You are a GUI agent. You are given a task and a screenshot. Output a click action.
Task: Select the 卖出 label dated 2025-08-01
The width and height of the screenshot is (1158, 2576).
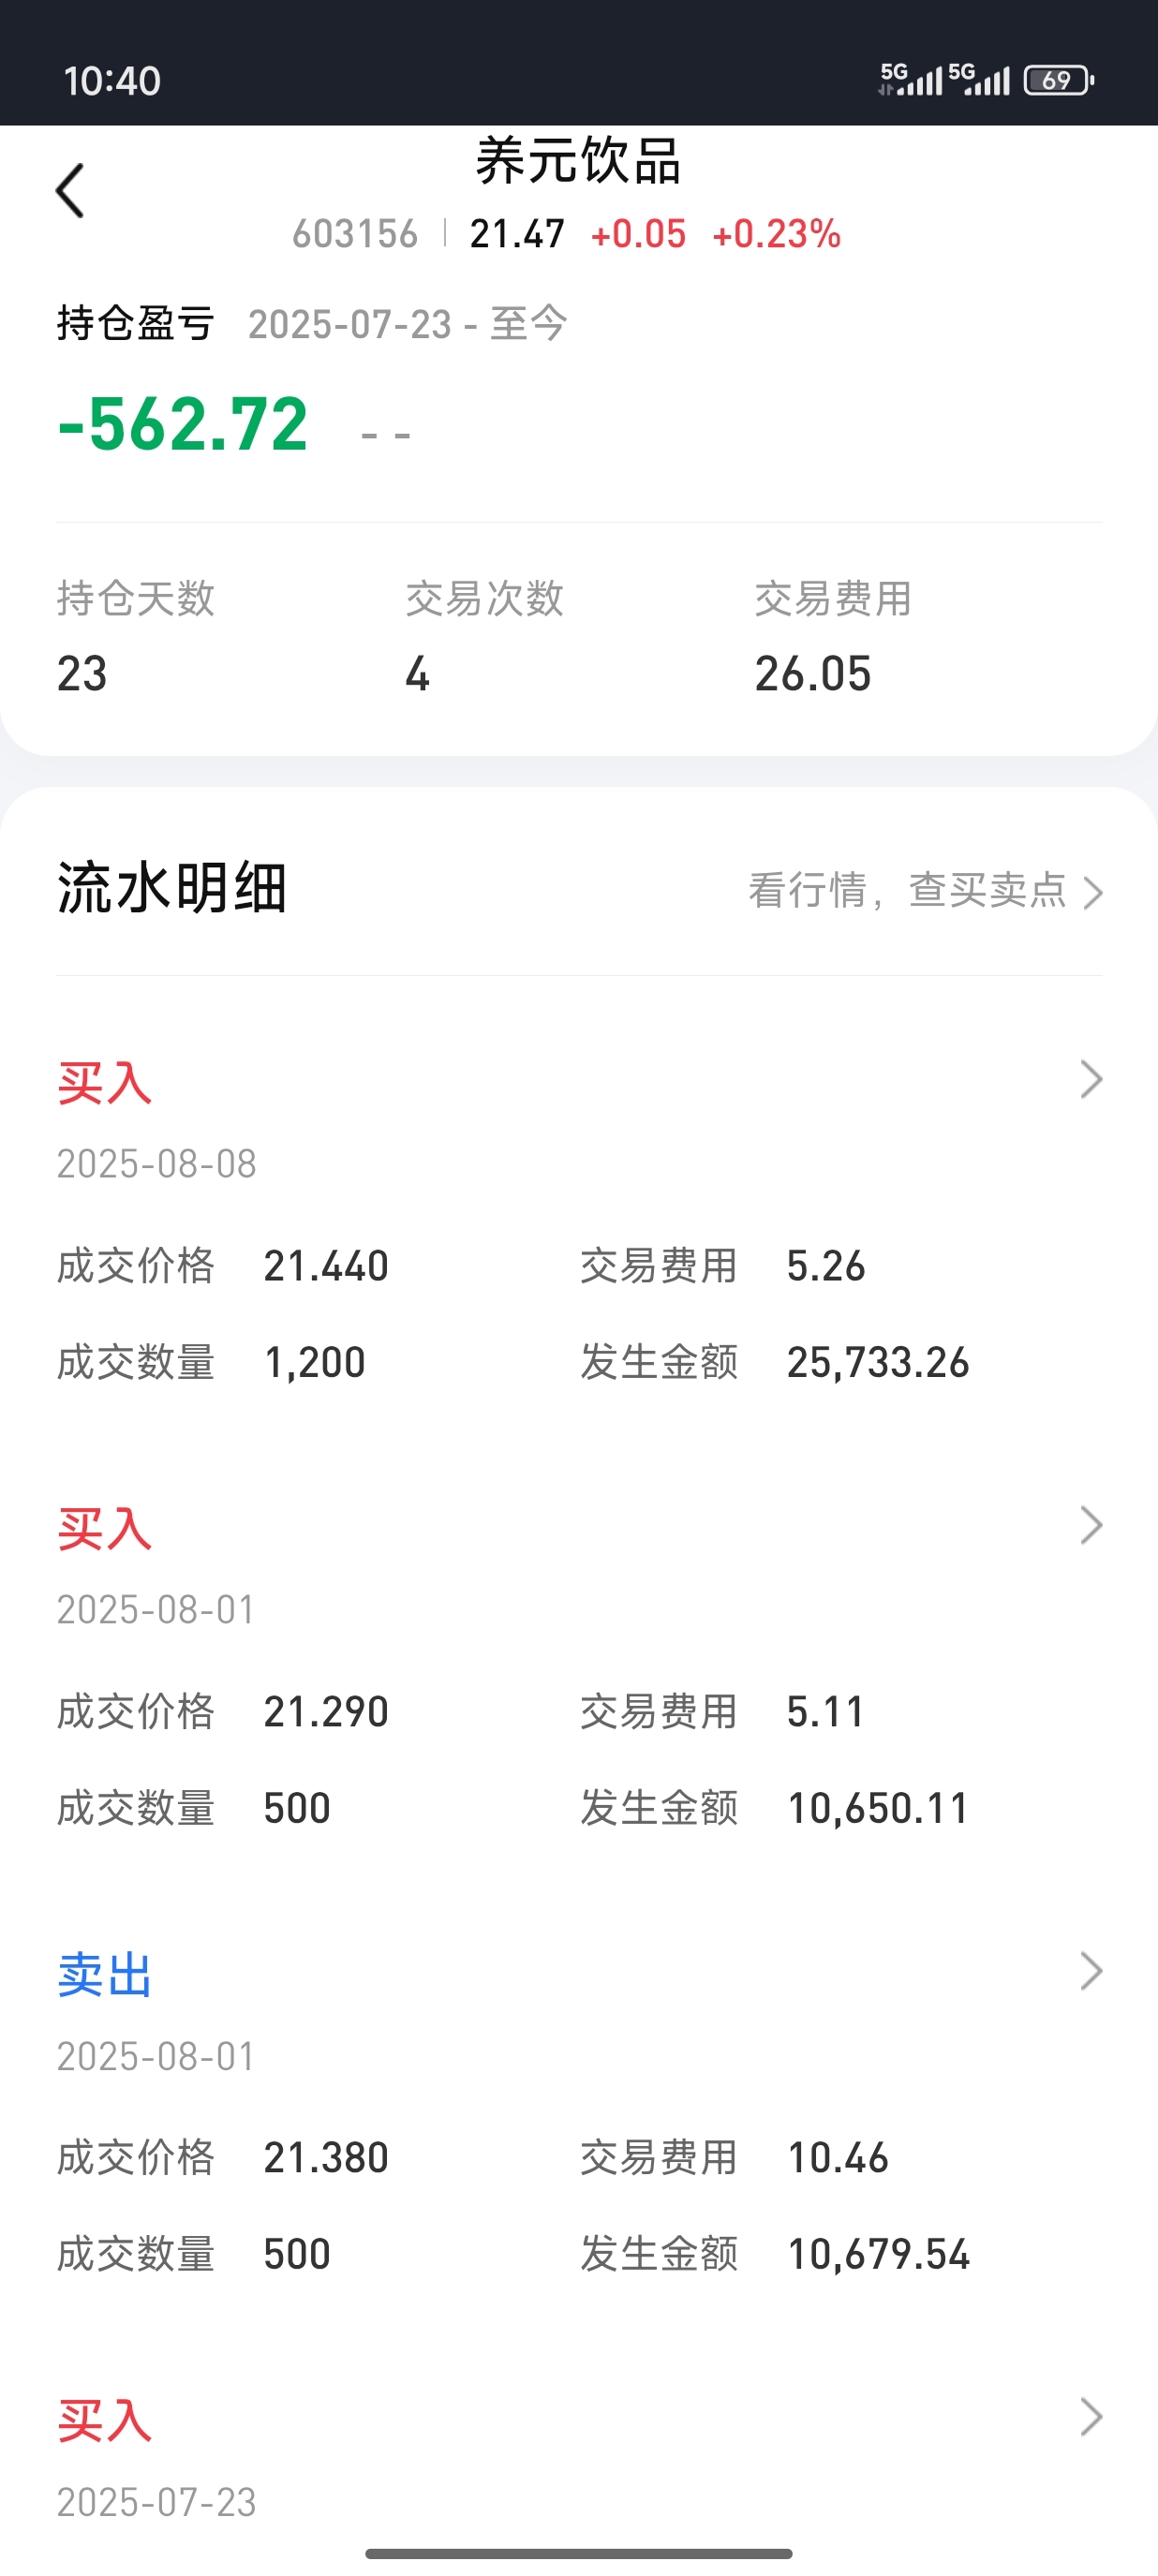click(104, 1975)
